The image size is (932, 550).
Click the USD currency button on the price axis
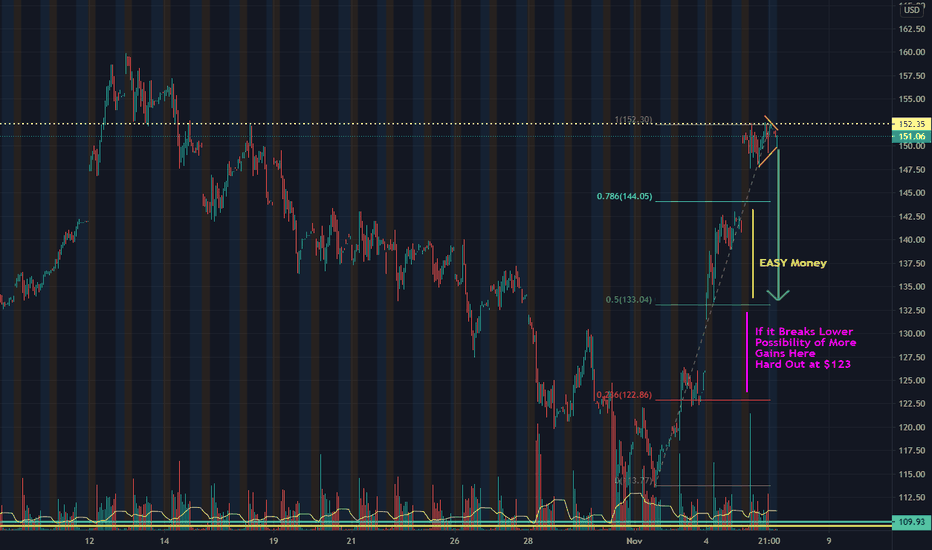coord(912,10)
